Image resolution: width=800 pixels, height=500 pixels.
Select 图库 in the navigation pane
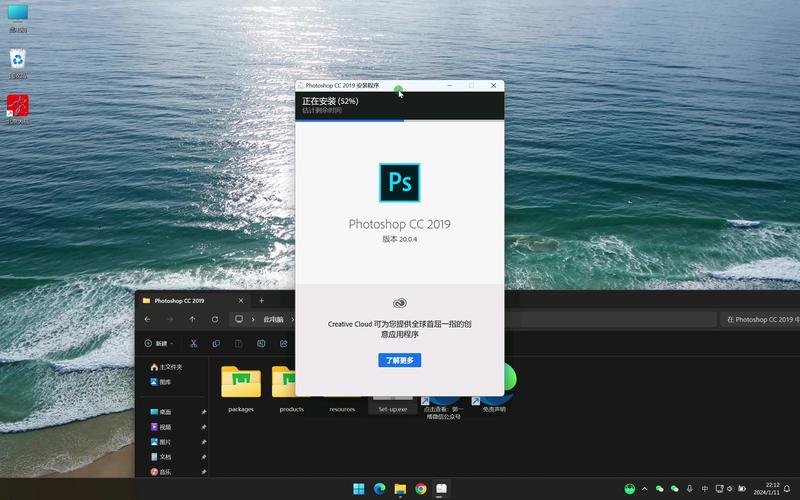(165, 382)
